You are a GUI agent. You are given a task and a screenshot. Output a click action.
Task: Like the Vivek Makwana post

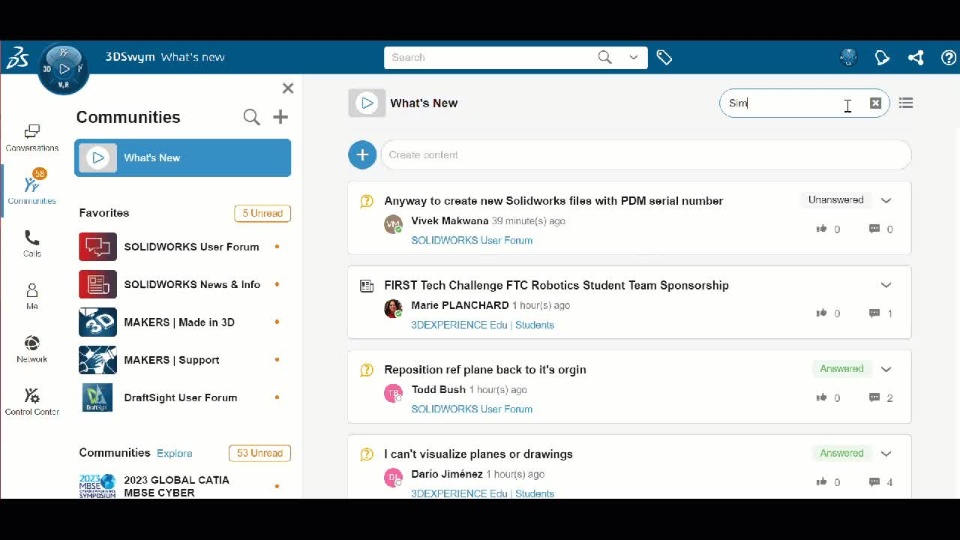pos(822,229)
